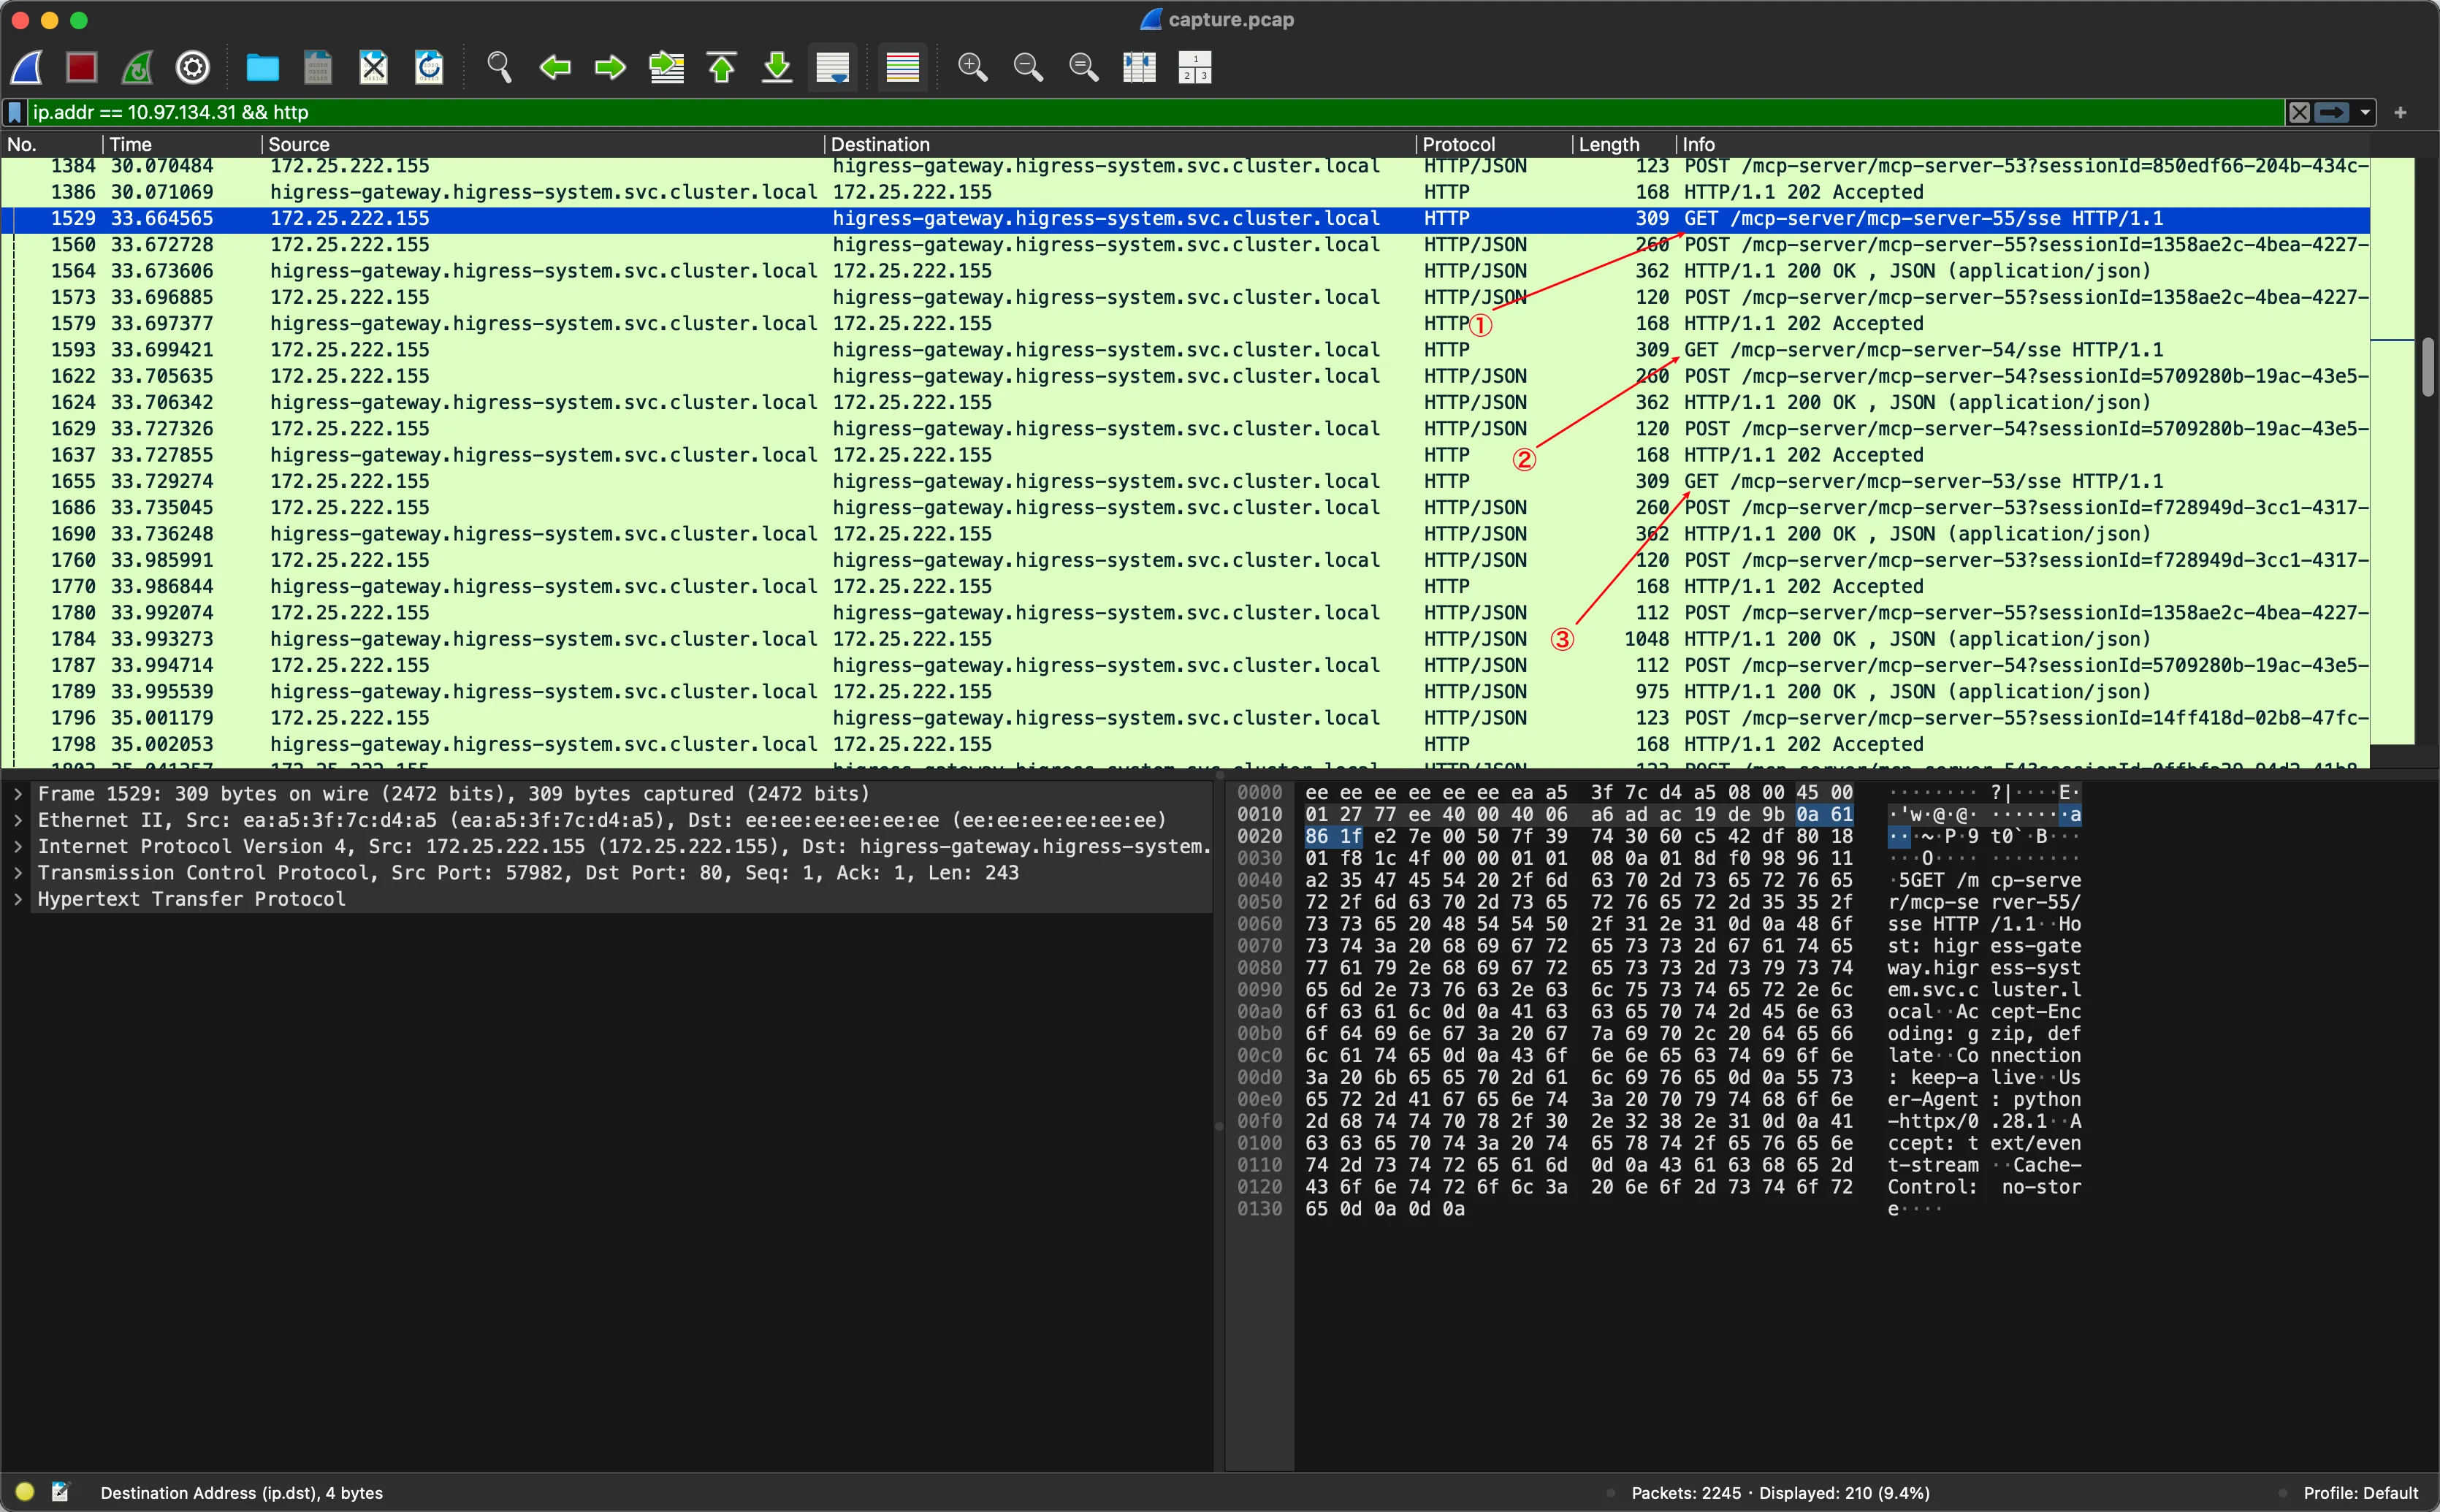The image size is (2440, 1512).
Task: Open a capture file folder icon
Action: point(262,67)
